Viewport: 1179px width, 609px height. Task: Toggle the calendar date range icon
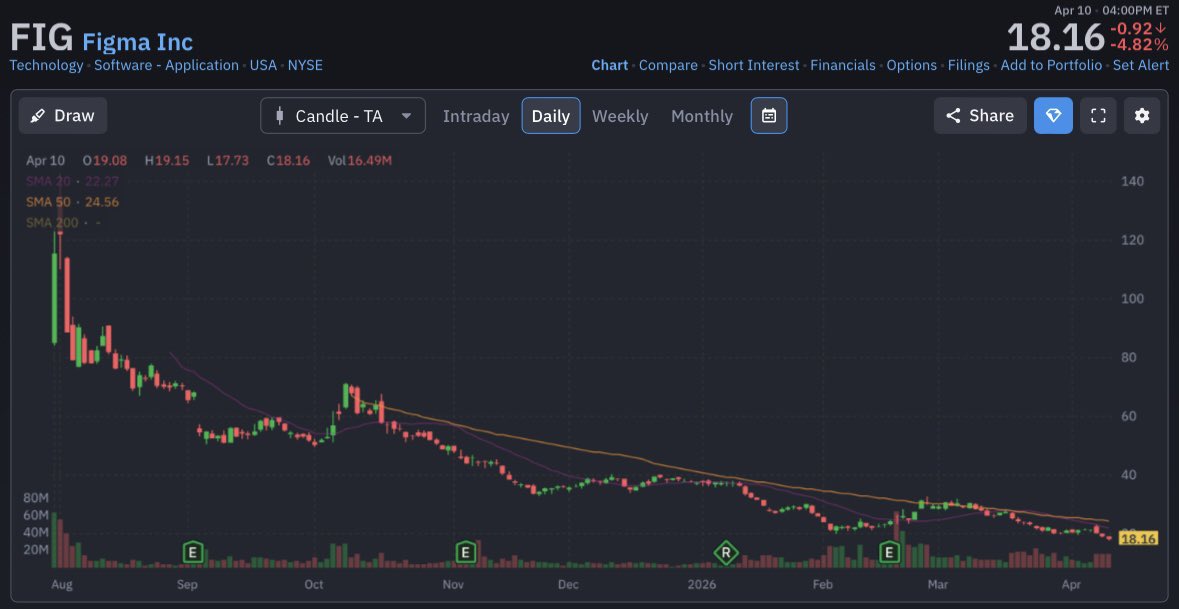click(768, 116)
